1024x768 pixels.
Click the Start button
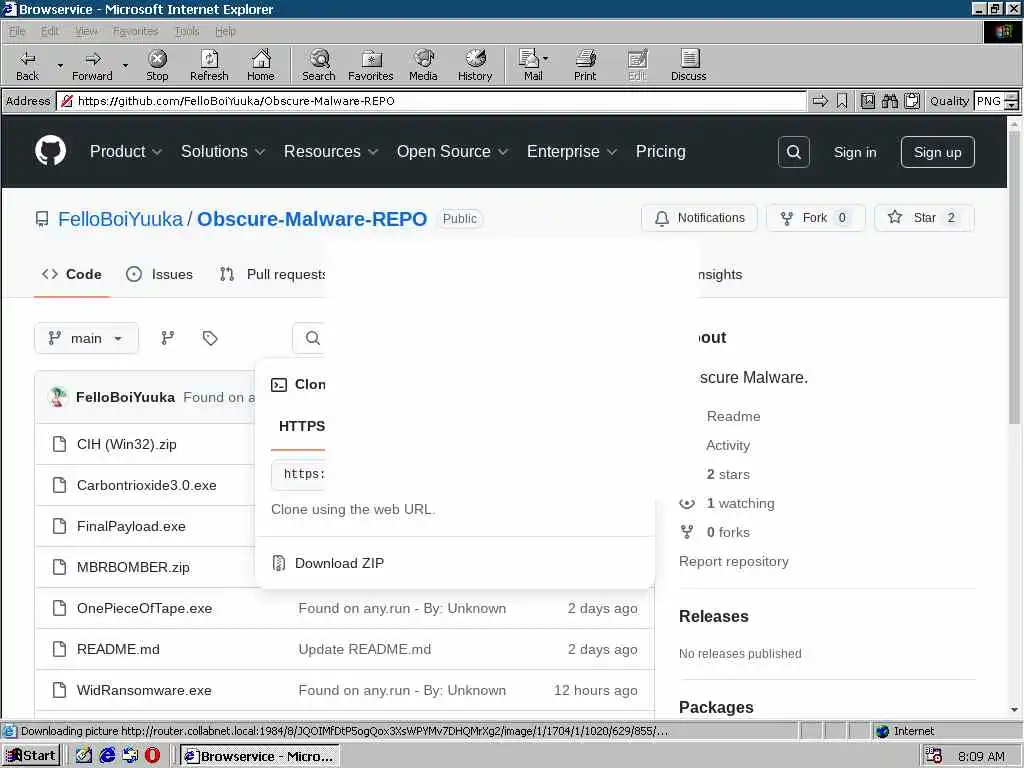click(x=31, y=756)
